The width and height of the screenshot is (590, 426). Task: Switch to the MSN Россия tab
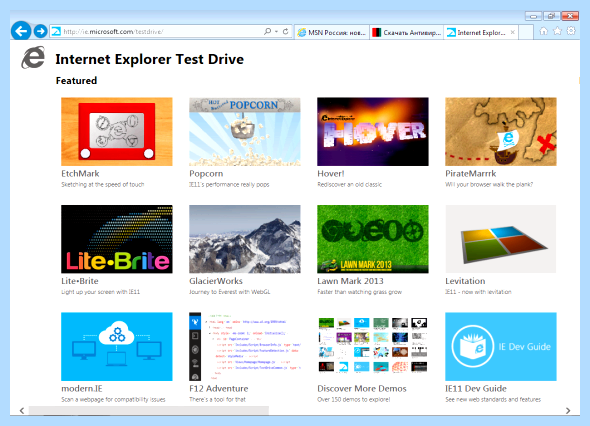pyautogui.click(x=331, y=32)
